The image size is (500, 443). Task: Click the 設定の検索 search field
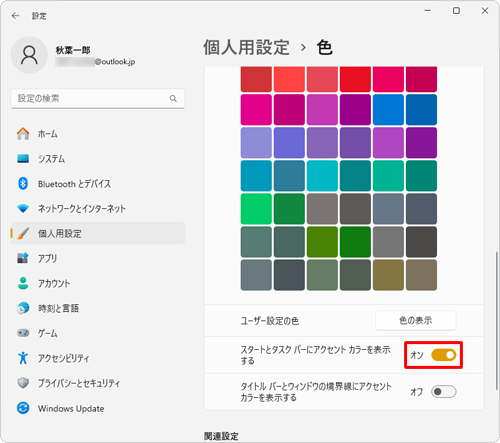[x=98, y=98]
